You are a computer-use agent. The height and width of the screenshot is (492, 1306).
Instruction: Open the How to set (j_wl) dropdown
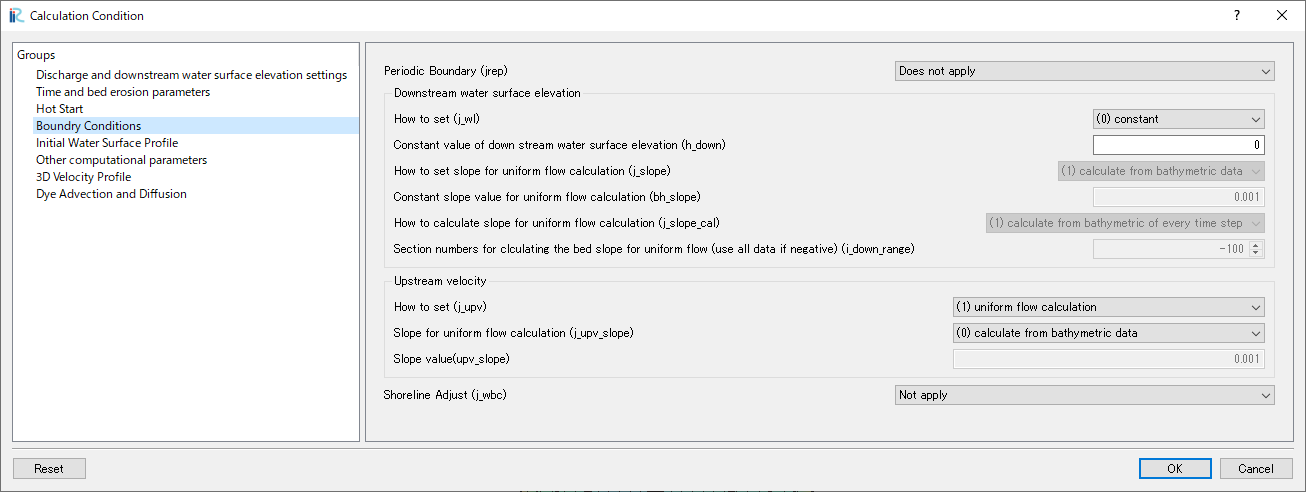point(1178,119)
